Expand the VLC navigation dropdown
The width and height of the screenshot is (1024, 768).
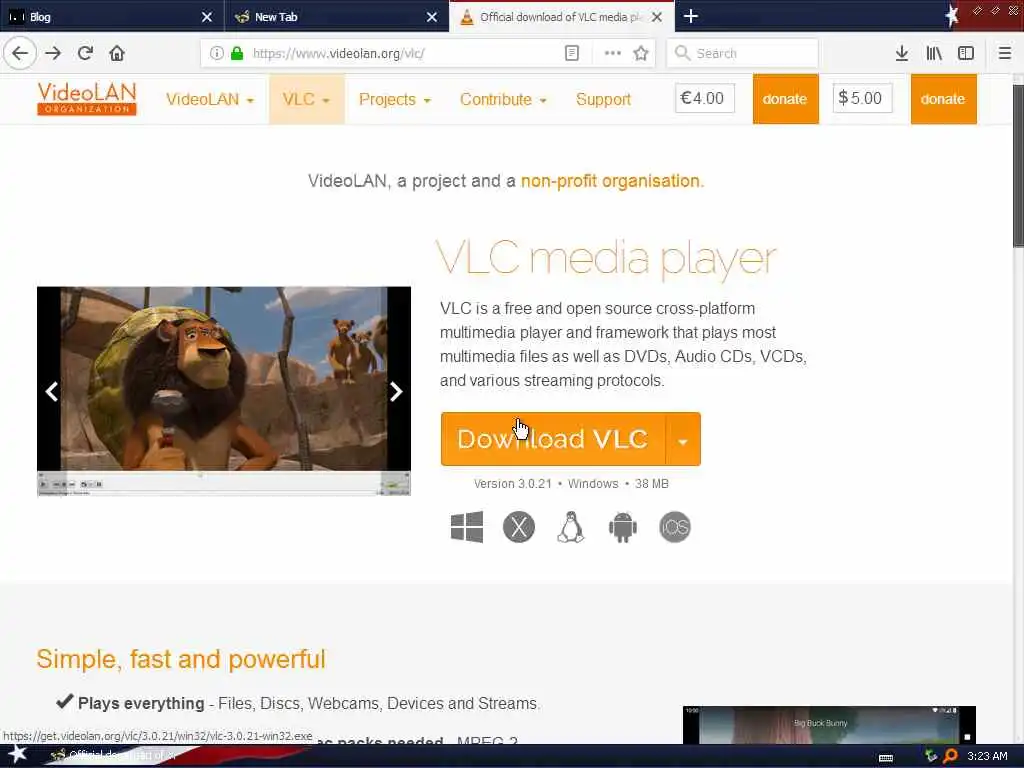(306, 99)
